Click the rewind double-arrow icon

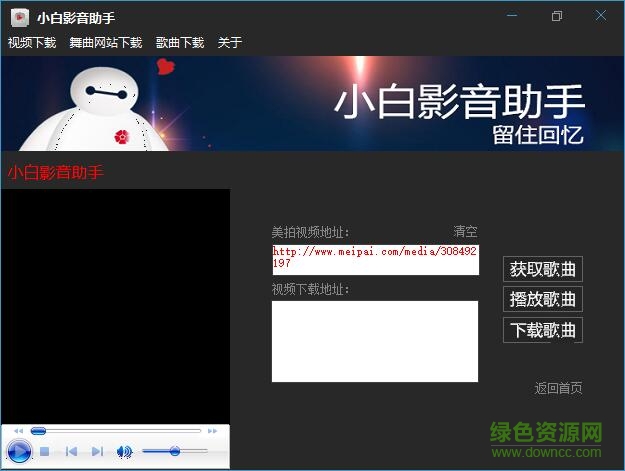tap(18, 431)
